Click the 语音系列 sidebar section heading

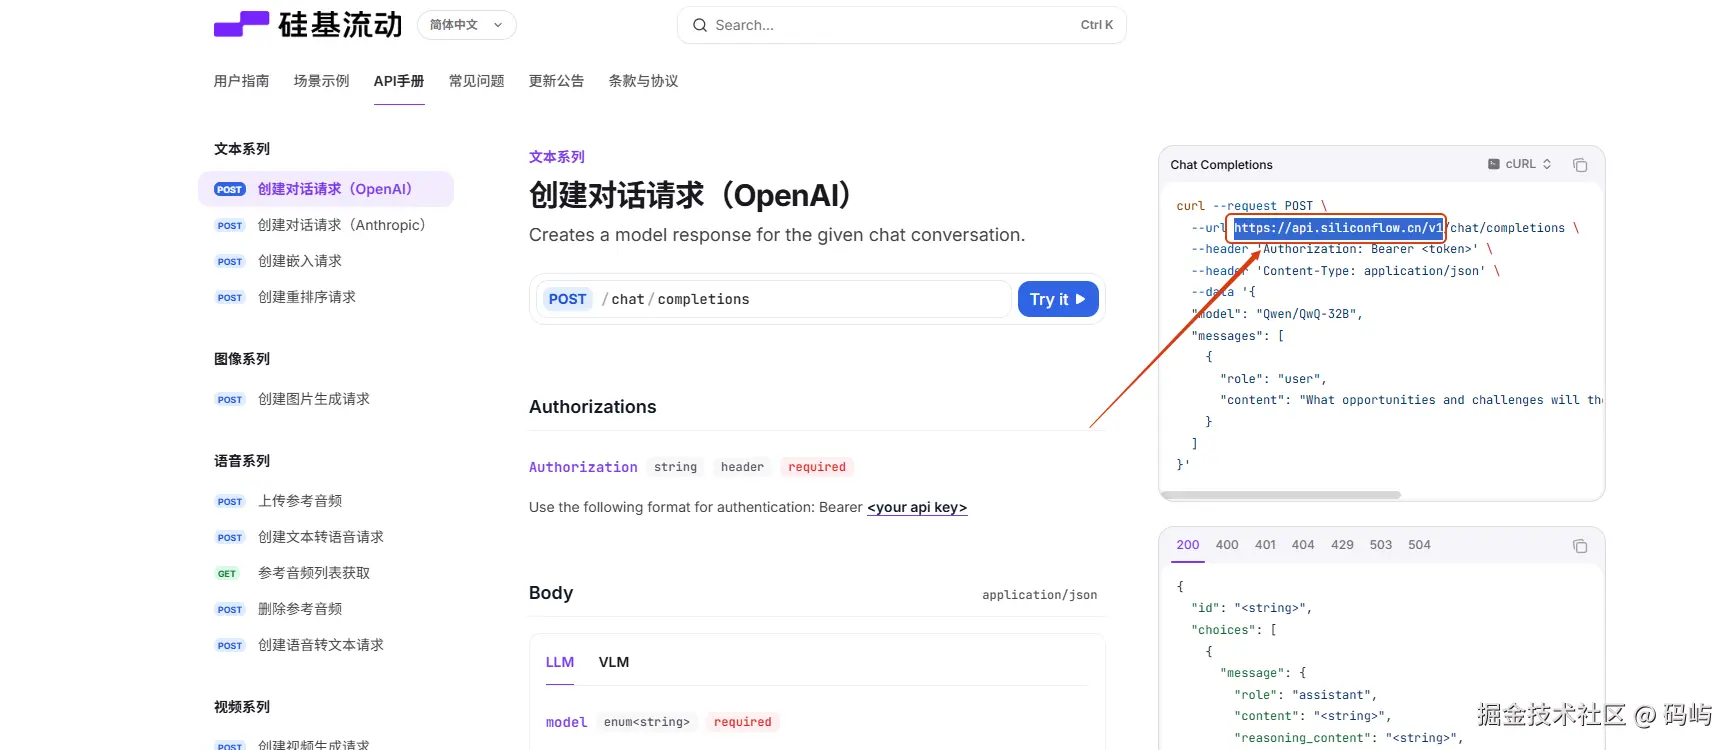point(242,461)
